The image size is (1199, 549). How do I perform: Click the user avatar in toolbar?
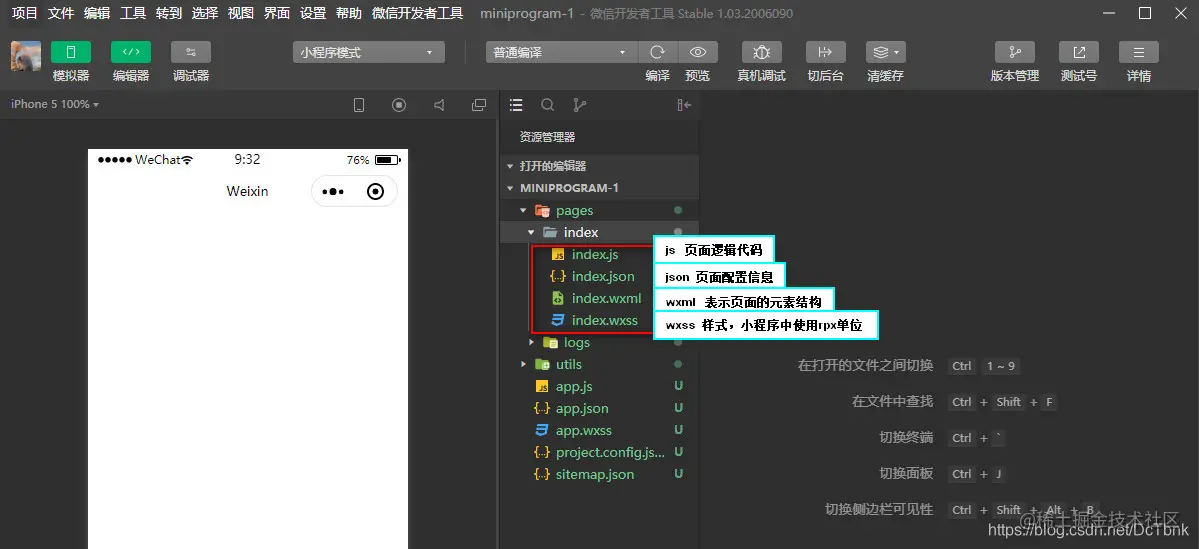[26, 56]
